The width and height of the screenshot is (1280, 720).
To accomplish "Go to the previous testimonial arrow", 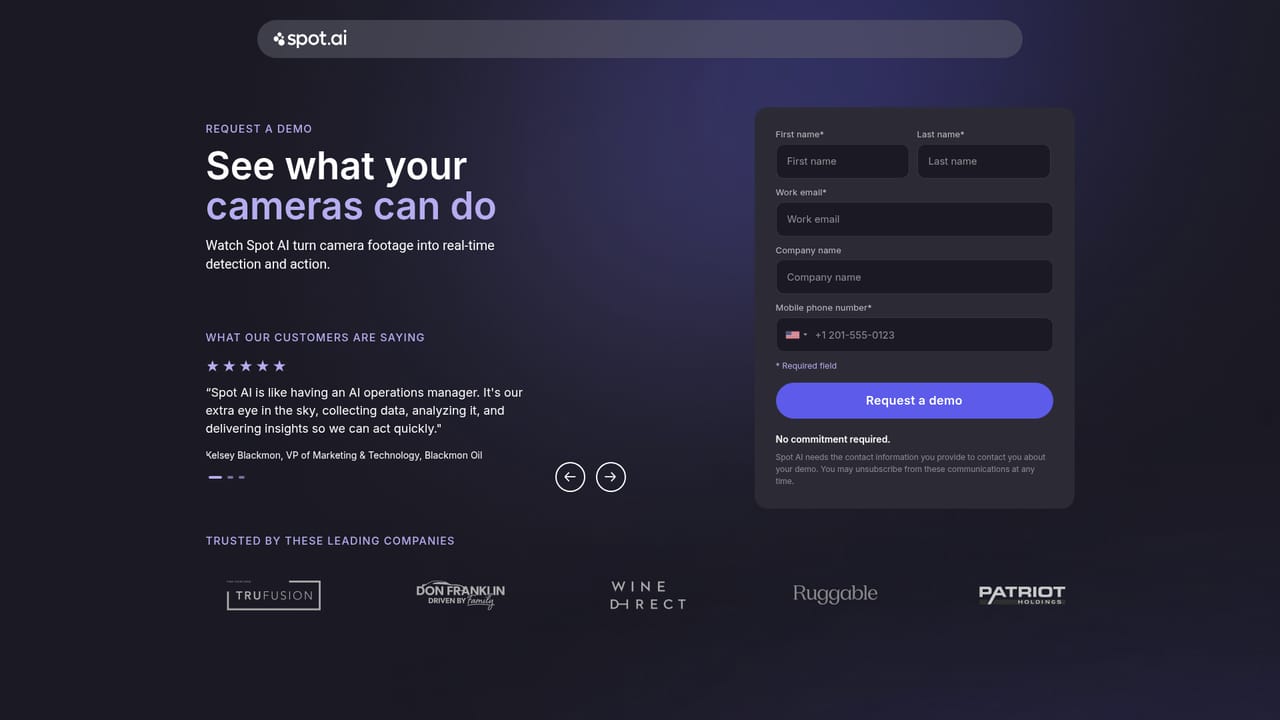I will click(x=570, y=477).
